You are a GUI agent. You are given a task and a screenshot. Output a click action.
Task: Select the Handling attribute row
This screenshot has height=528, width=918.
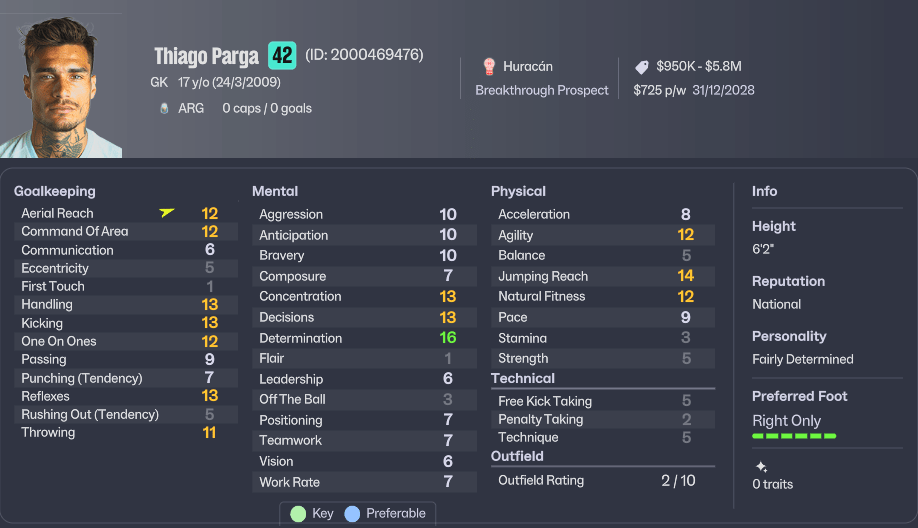(119, 304)
